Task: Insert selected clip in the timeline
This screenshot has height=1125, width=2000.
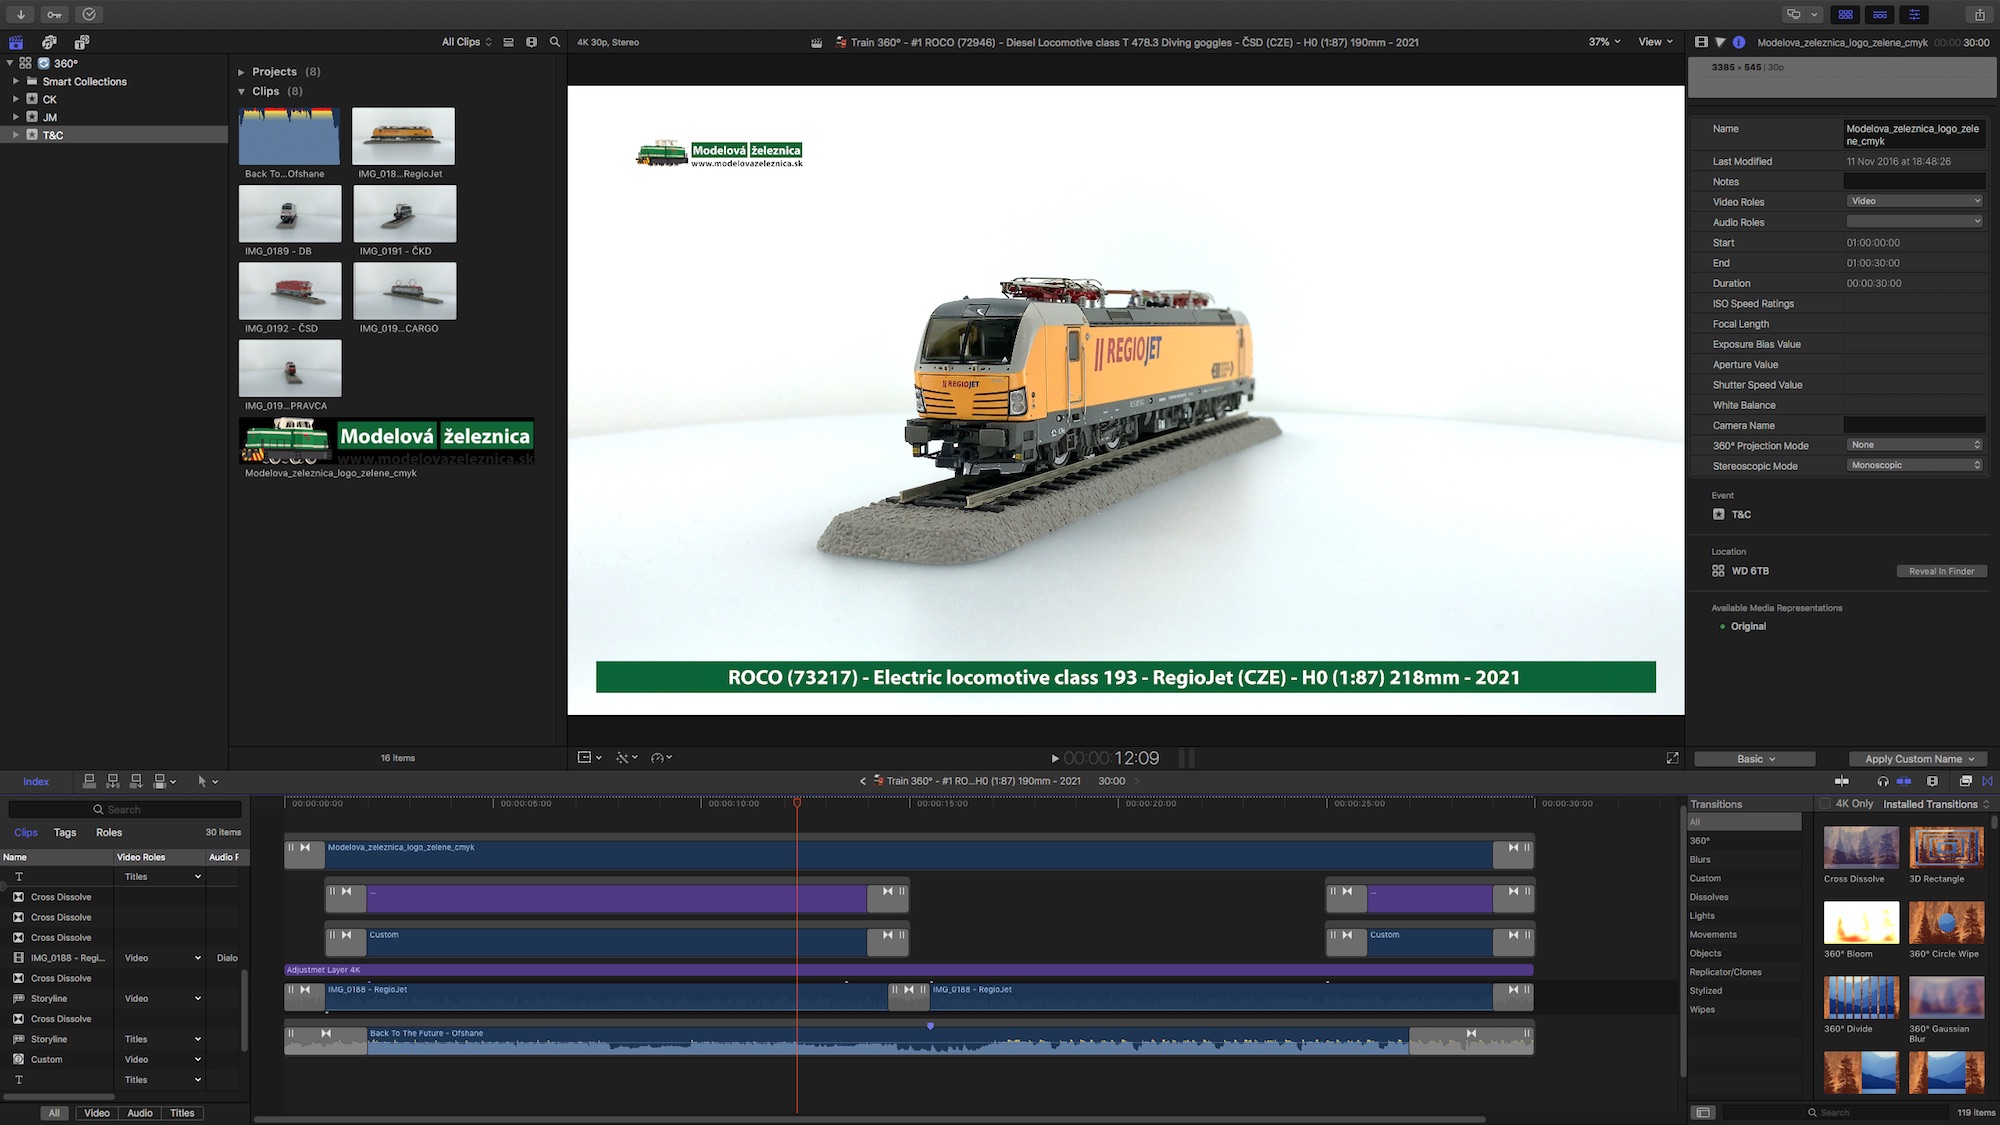Action: pyautogui.click(x=113, y=781)
